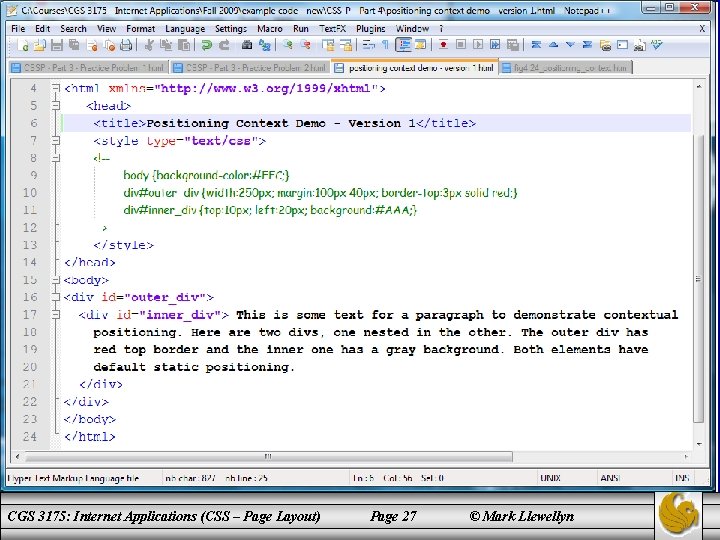The image size is (720, 540).
Task: Click line number 20 in the margin
Action: 30,367
